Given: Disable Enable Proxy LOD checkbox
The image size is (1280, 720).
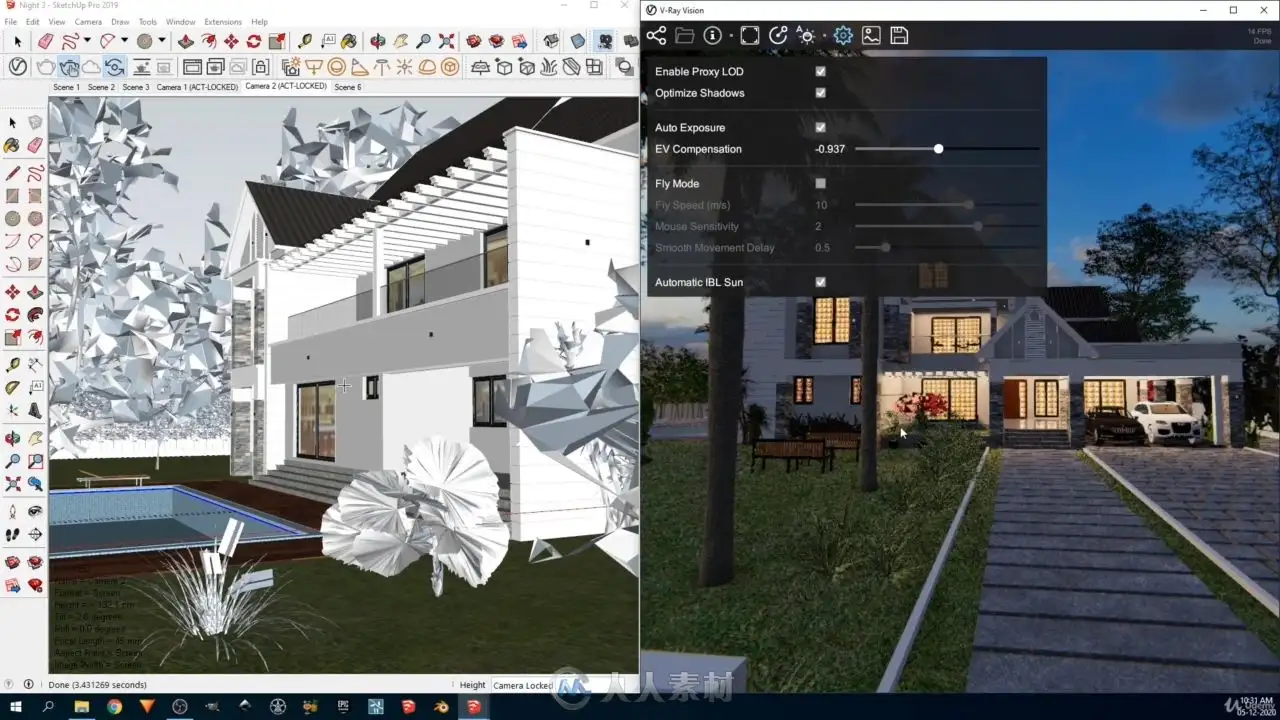Looking at the screenshot, I should pyautogui.click(x=821, y=72).
